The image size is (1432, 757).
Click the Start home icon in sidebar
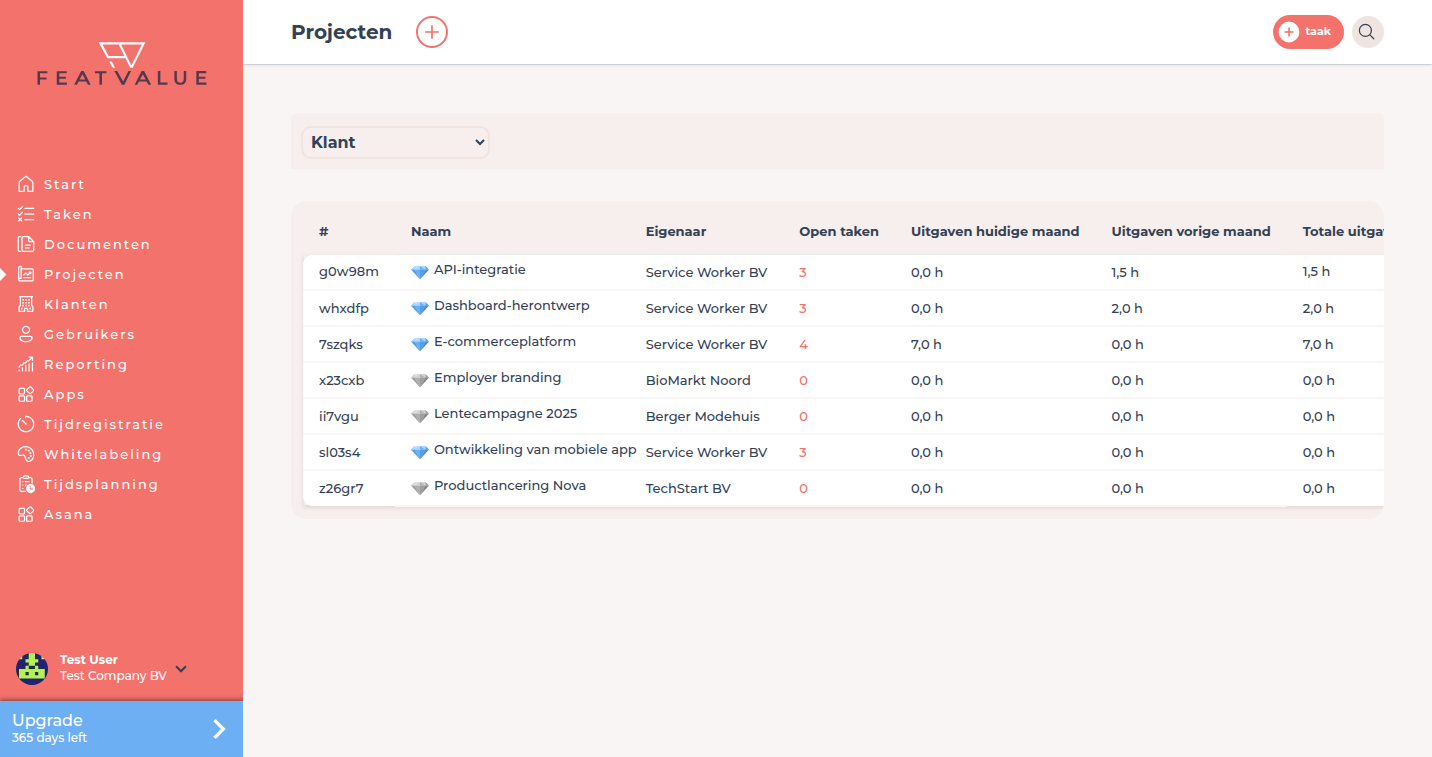(26, 184)
